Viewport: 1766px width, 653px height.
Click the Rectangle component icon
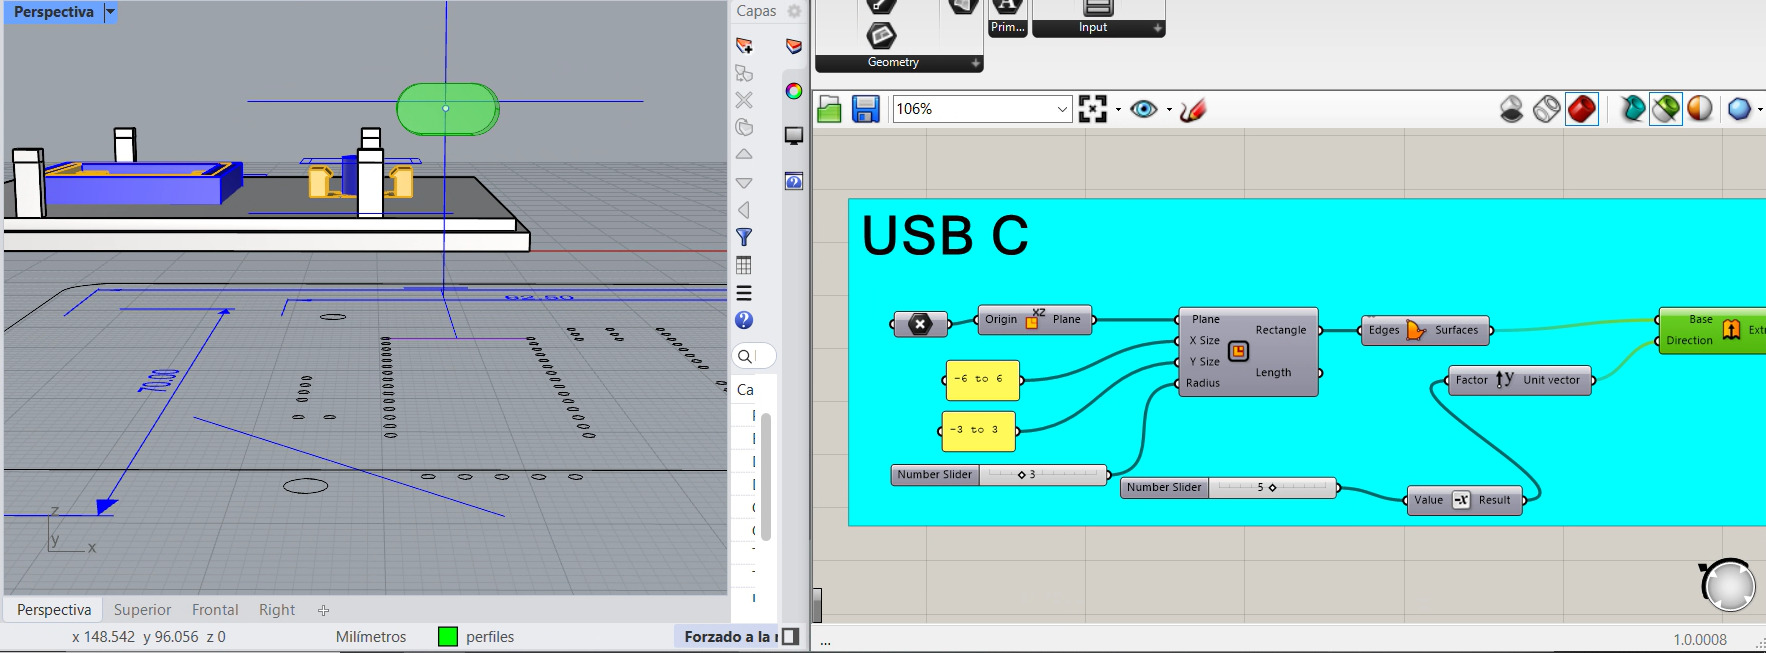tap(1238, 351)
